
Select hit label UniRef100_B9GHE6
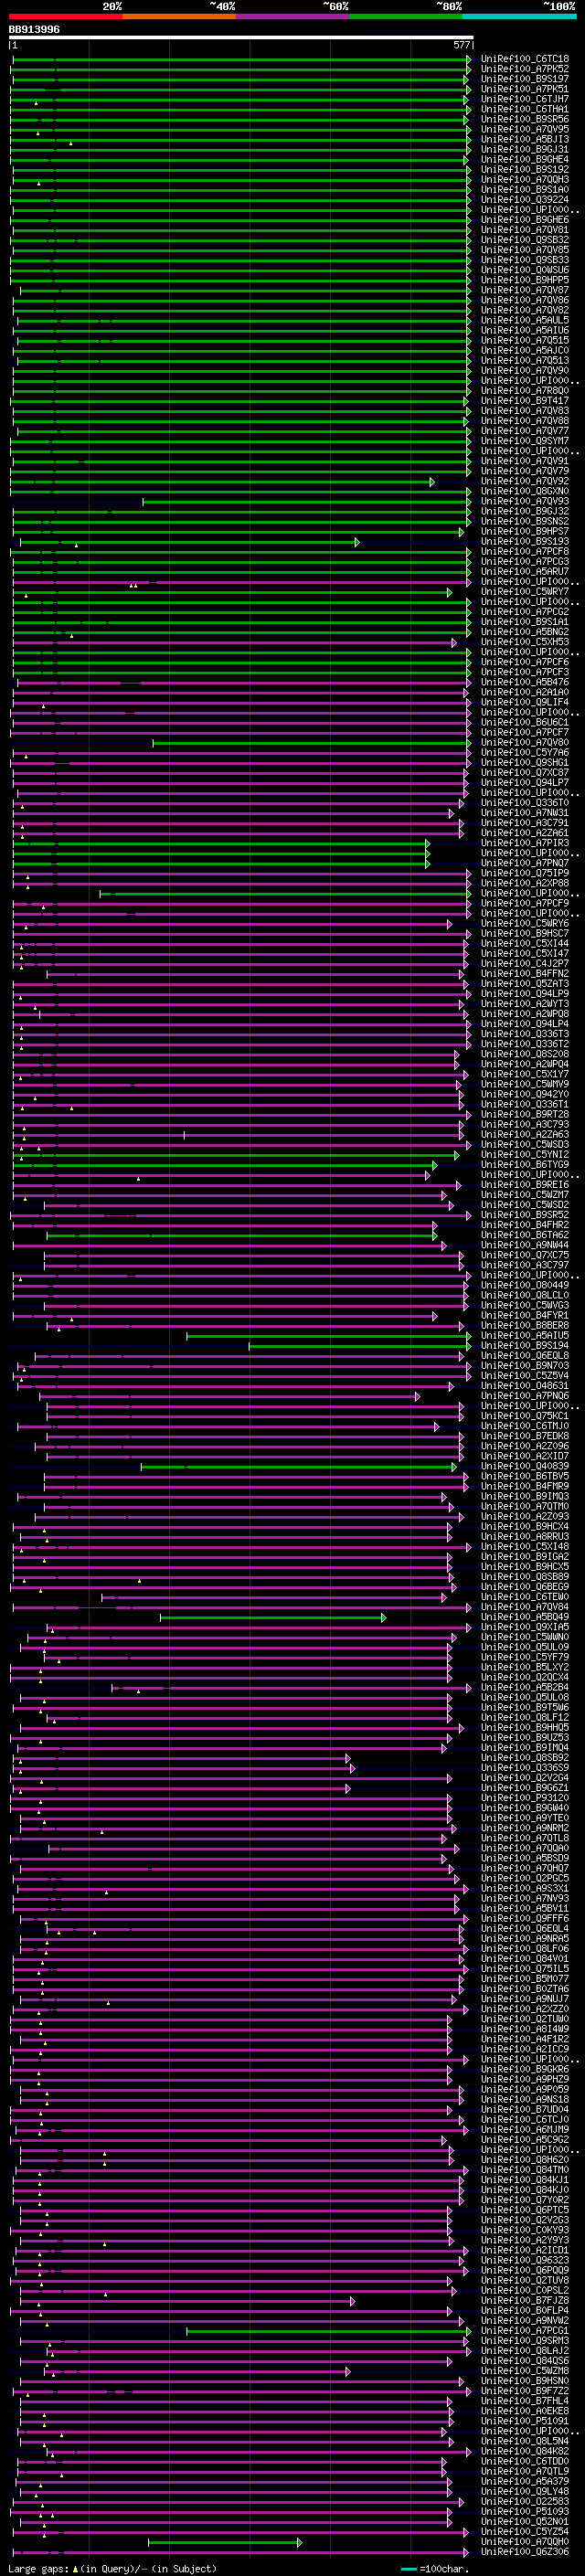525,220
